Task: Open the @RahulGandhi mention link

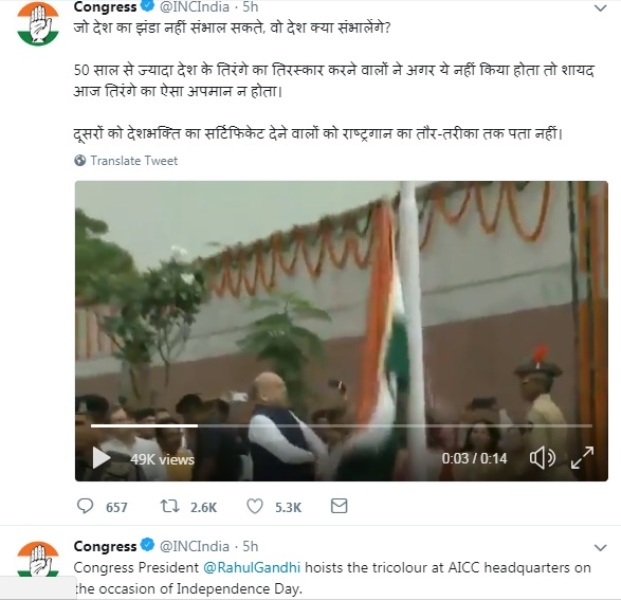Action: click(x=252, y=568)
